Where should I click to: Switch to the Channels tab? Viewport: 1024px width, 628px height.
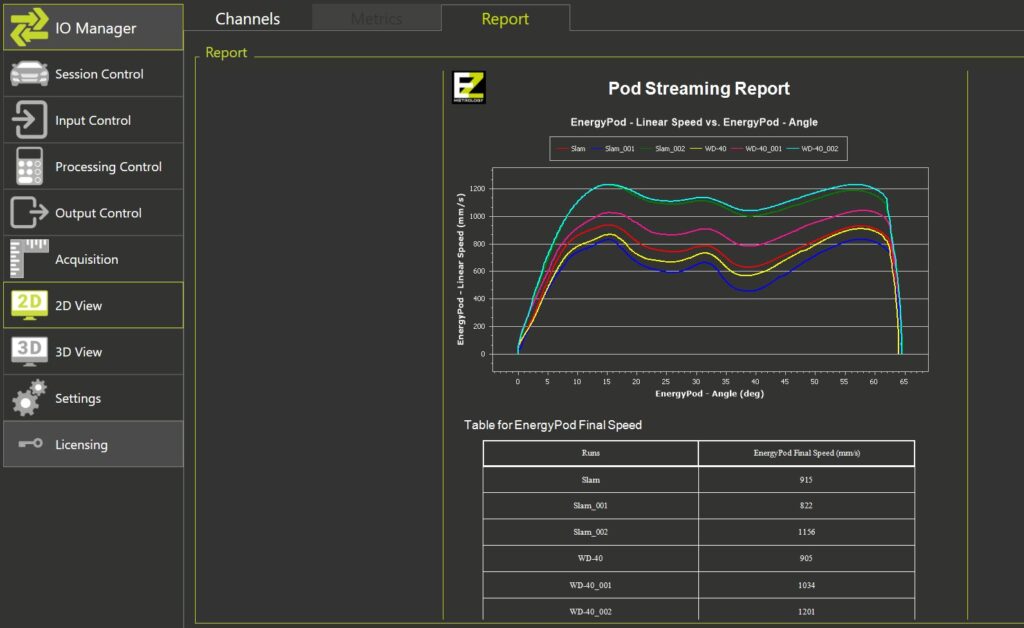pyautogui.click(x=248, y=19)
